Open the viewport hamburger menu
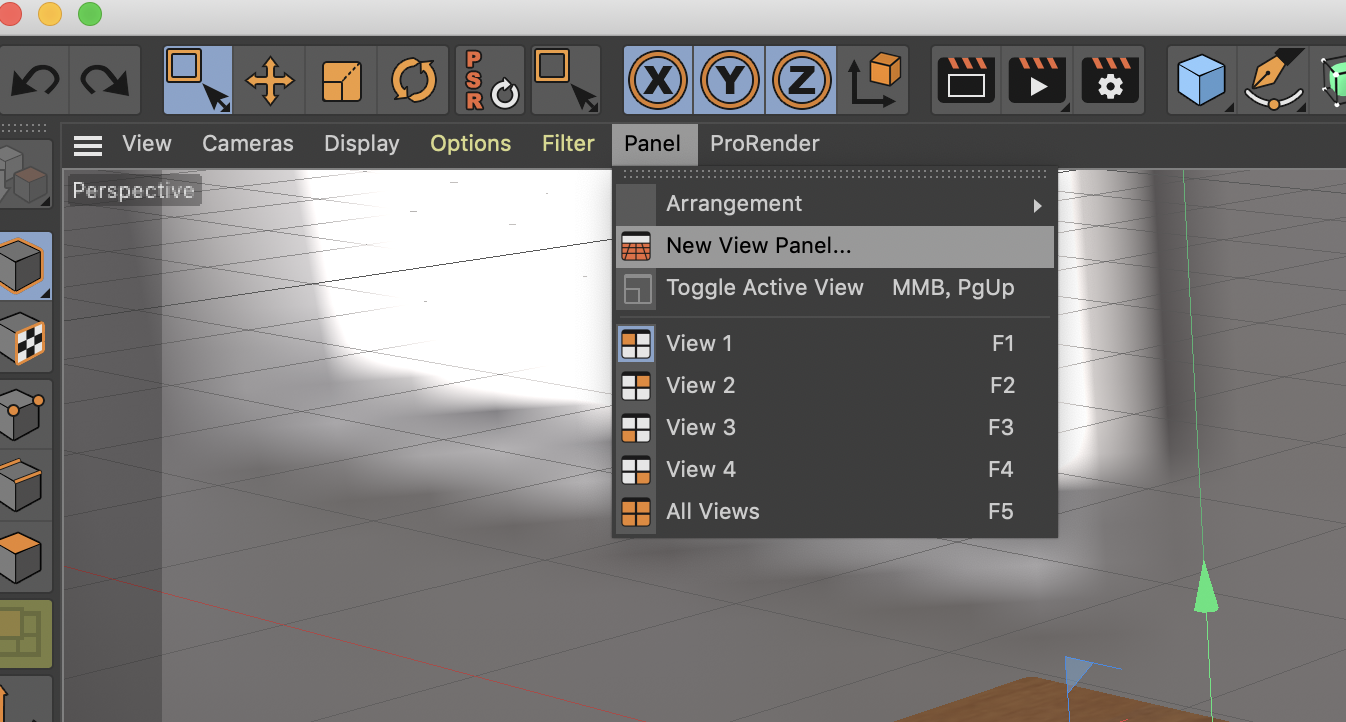This screenshot has height=722, width=1346. (x=88, y=145)
